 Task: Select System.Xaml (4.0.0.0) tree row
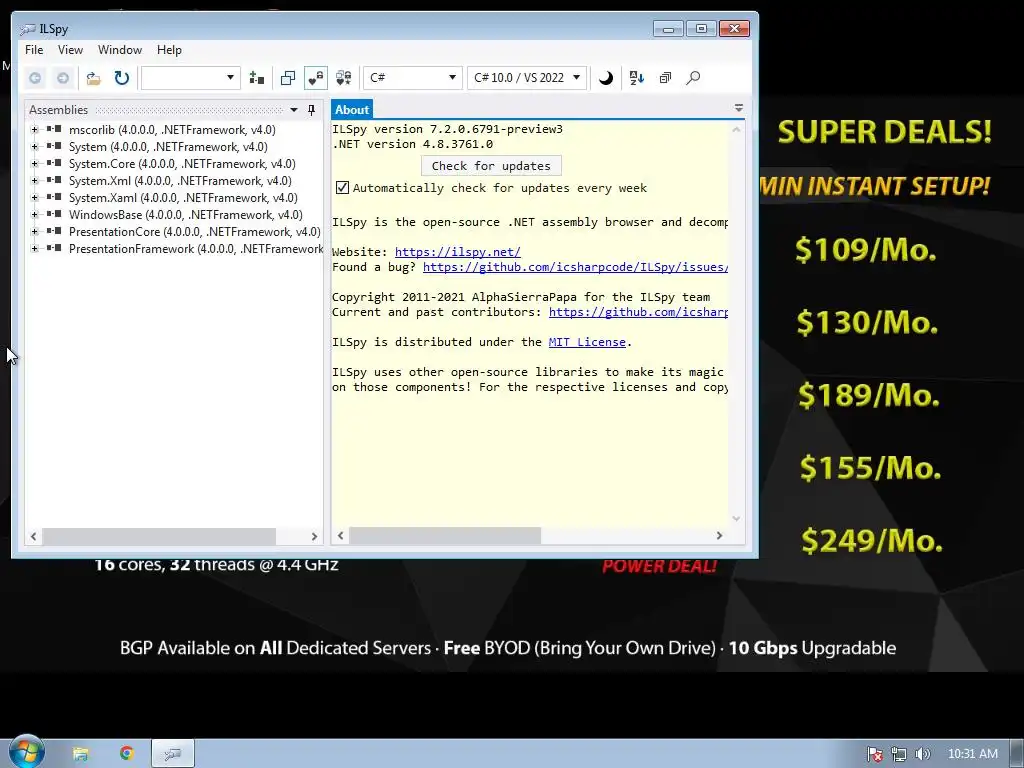(x=183, y=198)
